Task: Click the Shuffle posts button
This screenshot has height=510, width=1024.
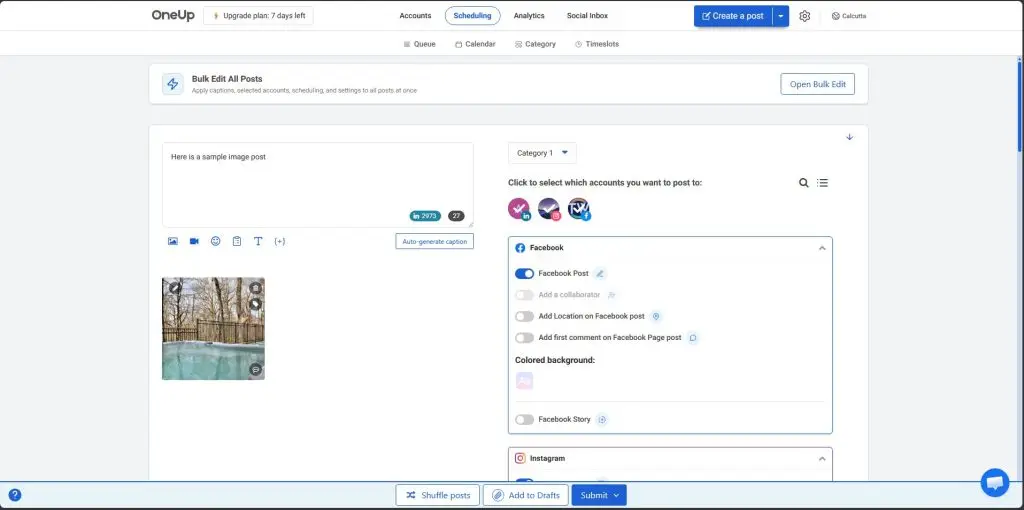Action: [x=438, y=495]
